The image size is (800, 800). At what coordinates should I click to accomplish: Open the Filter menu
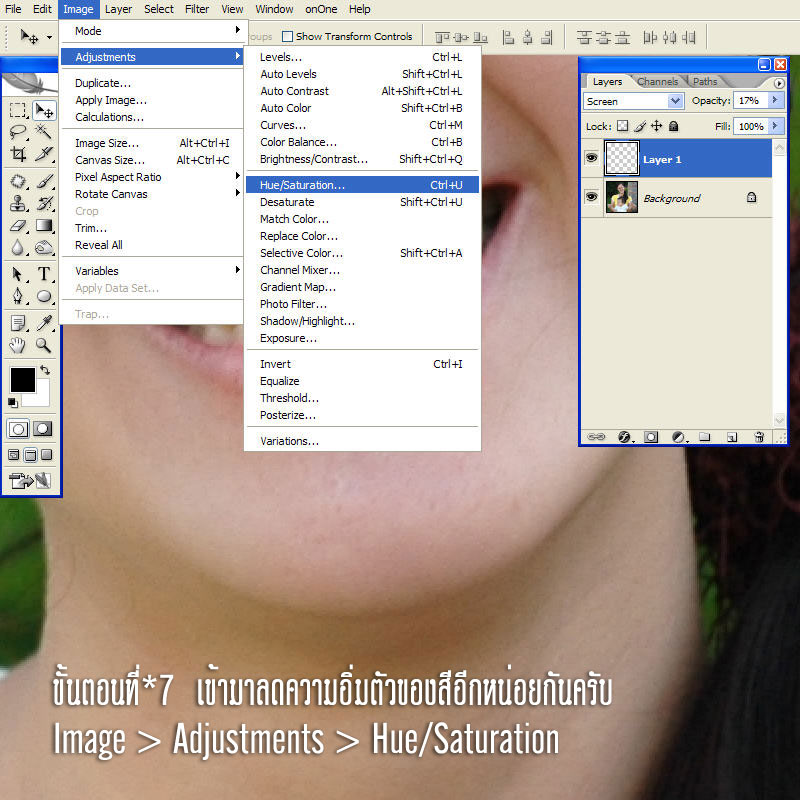[197, 9]
